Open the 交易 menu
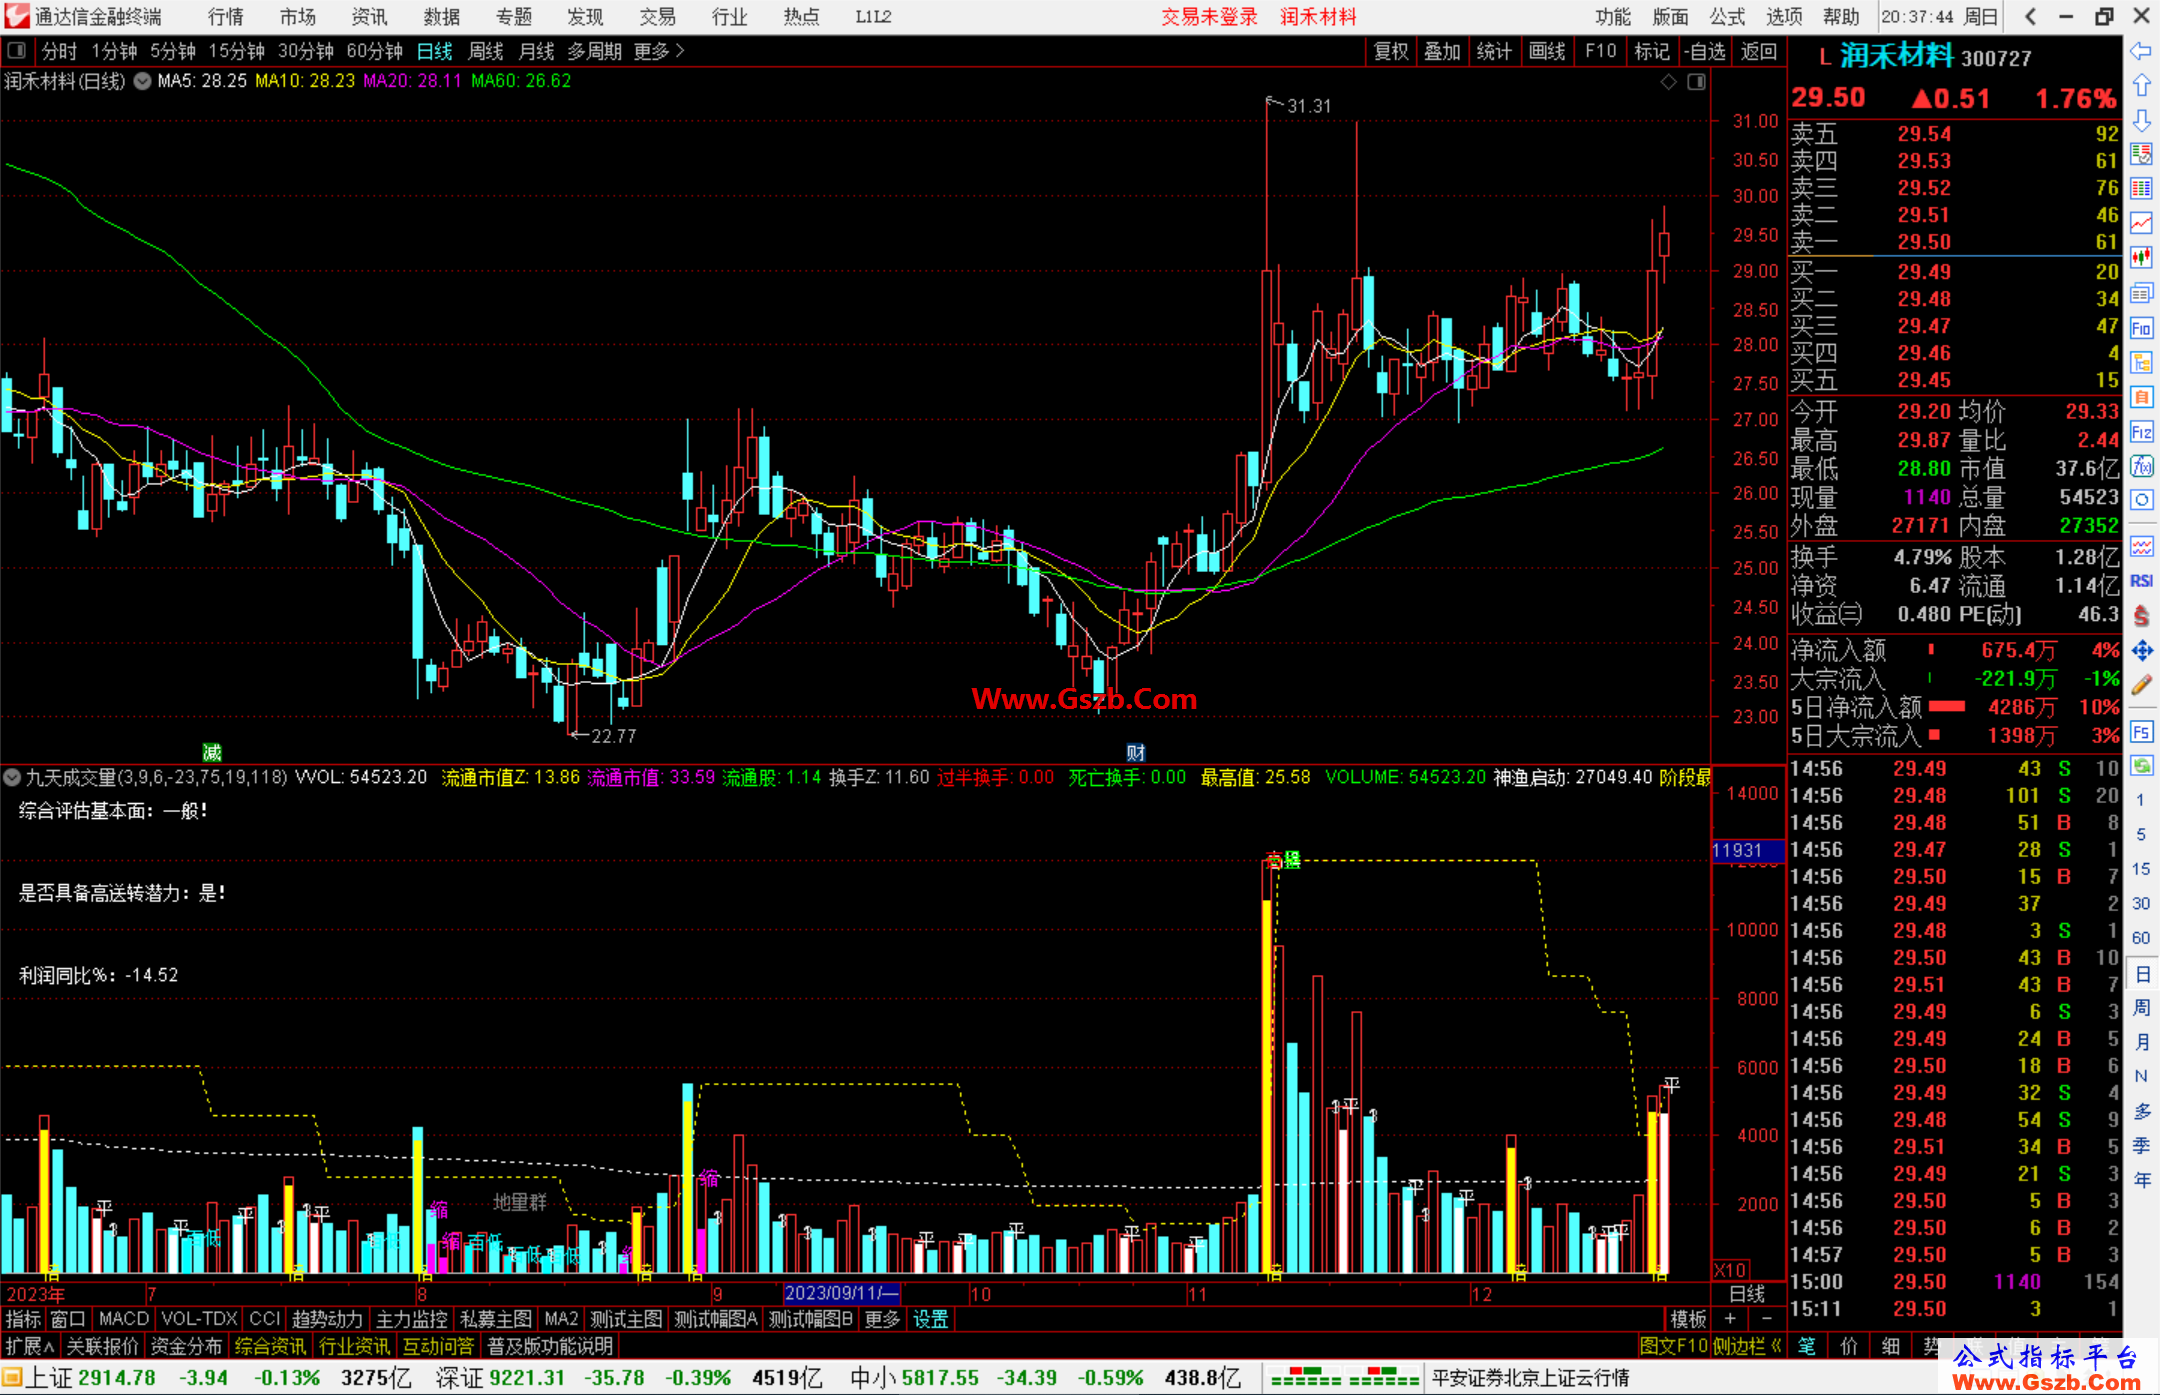Viewport: 2160px width, 1395px height. pos(658,16)
